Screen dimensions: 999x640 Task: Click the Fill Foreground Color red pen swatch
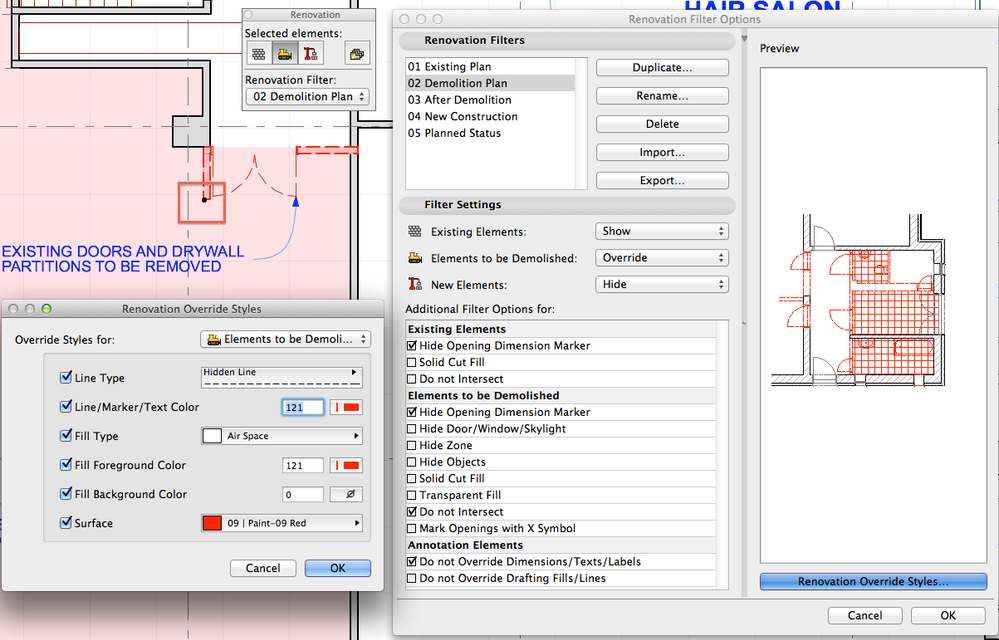coord(346,465)
